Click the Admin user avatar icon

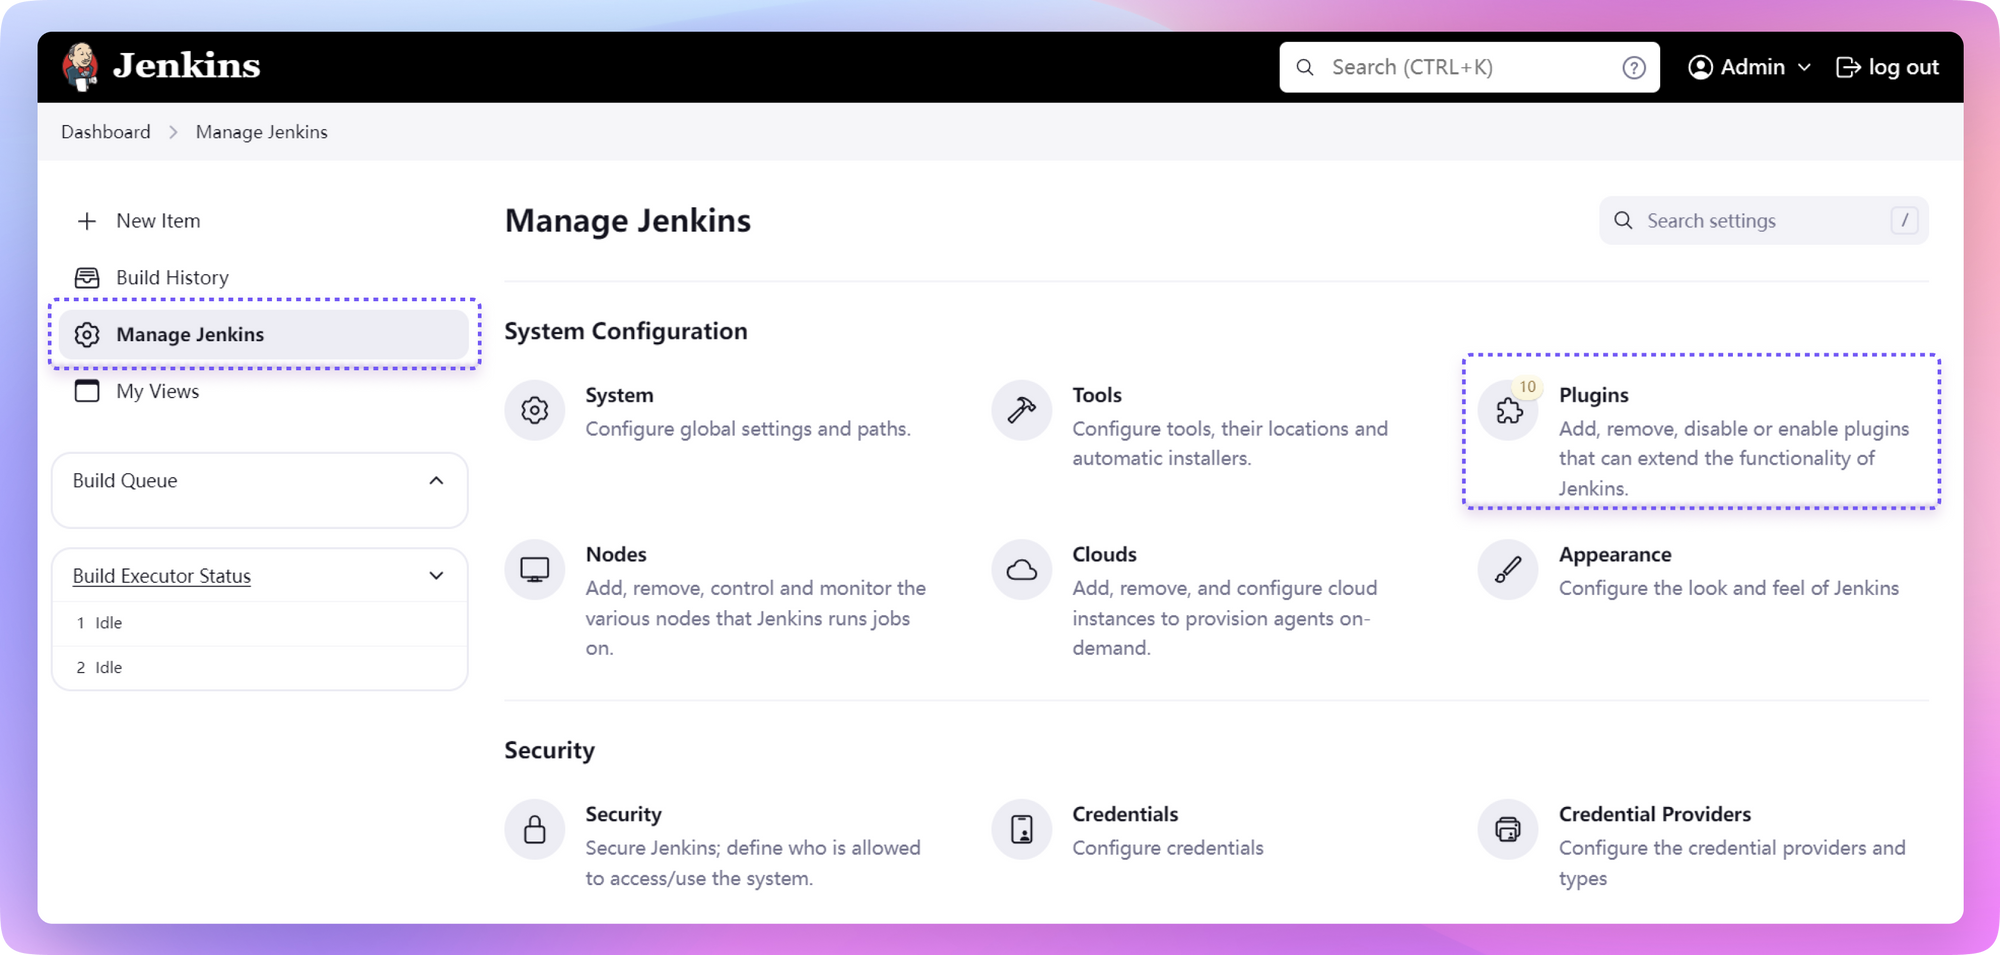1700,67
